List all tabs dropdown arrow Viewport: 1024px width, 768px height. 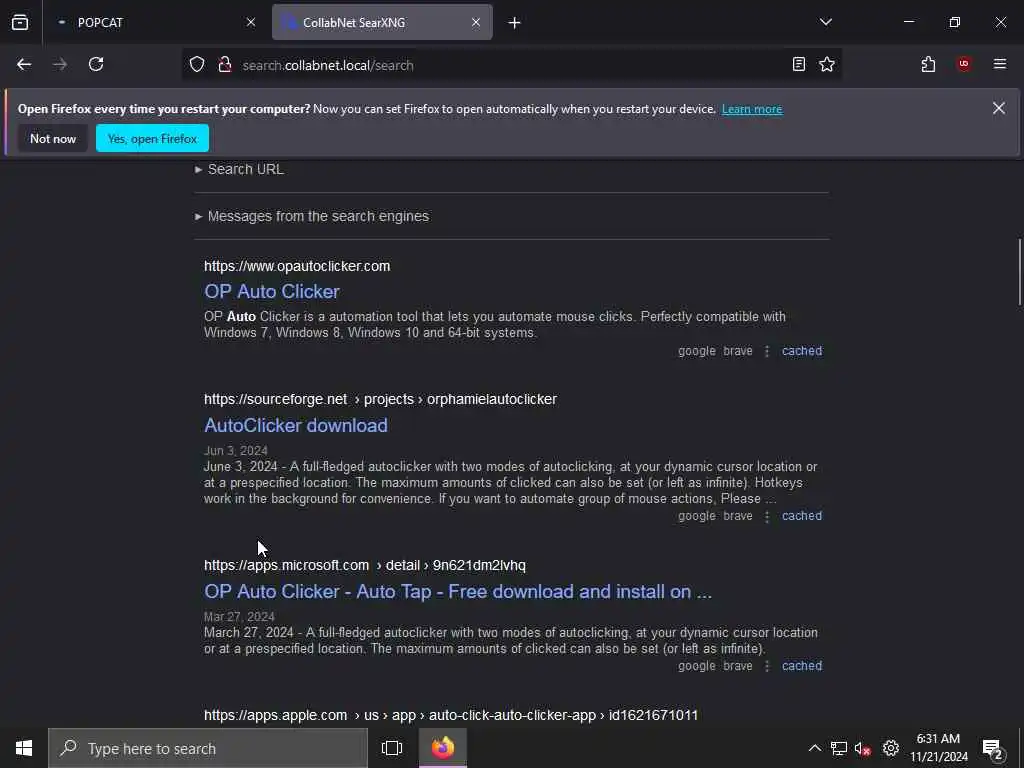[x=825, y=22]
